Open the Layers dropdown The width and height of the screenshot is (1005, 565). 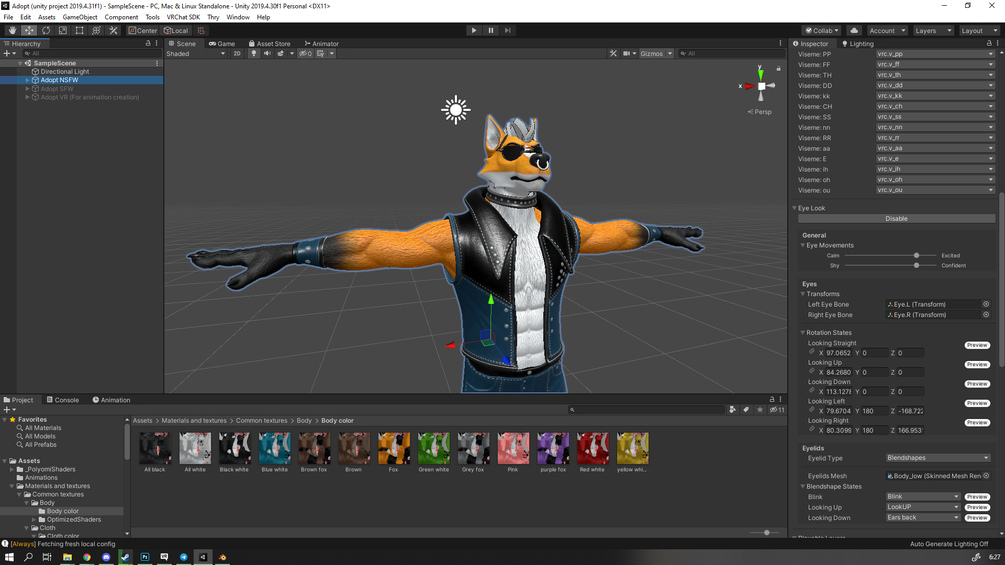point(933,30)
